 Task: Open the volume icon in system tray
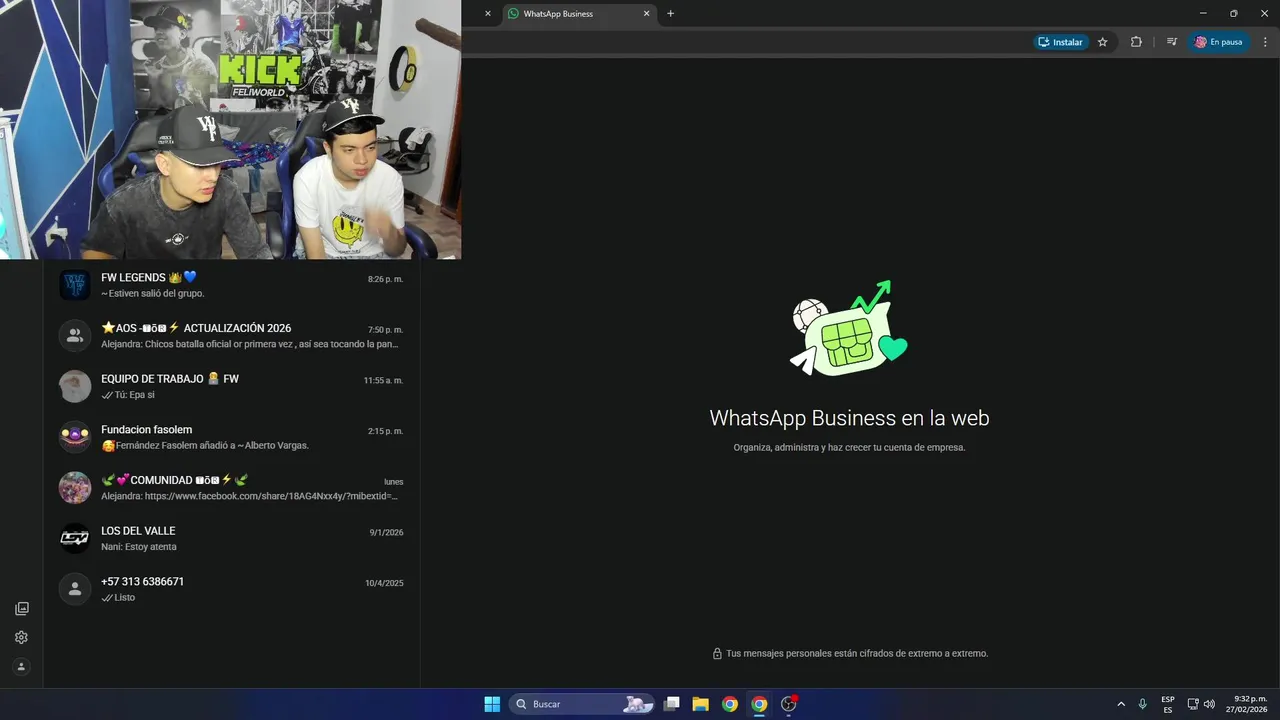point(1209,704)
